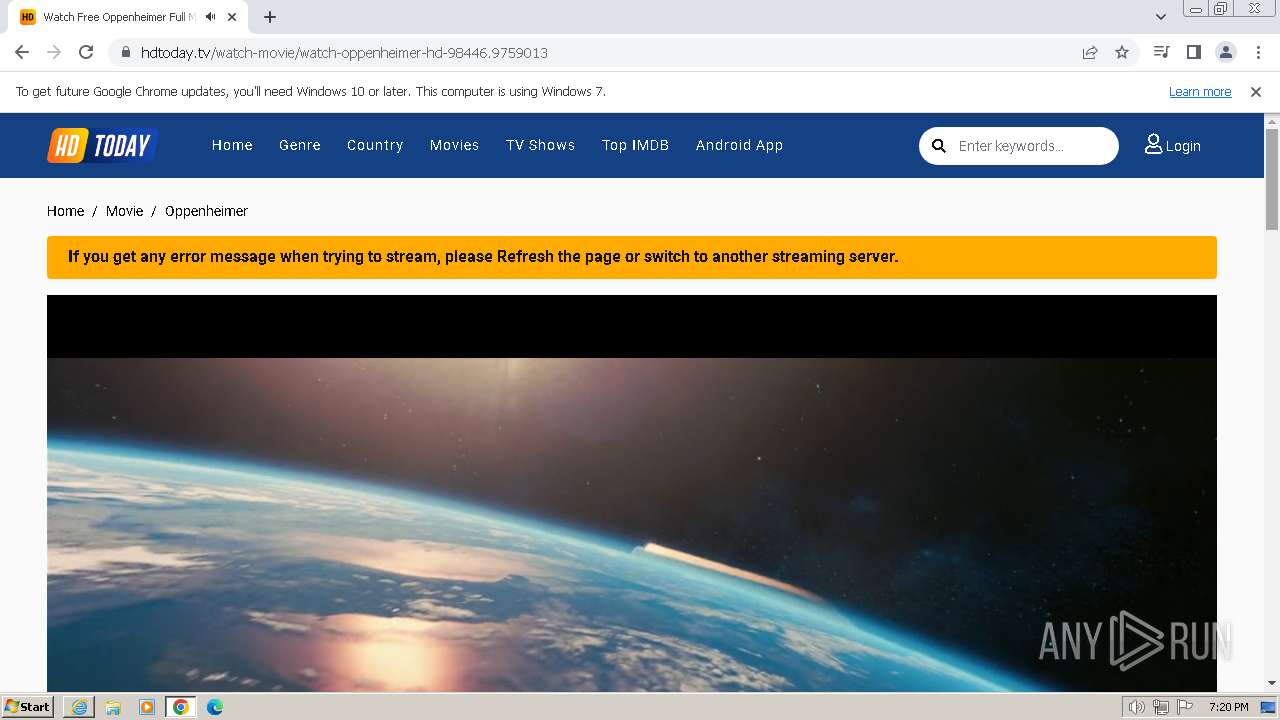This screenshot has width=1280, height=720.
Task: Go to TV Shows section
Action: pos(540,145)
